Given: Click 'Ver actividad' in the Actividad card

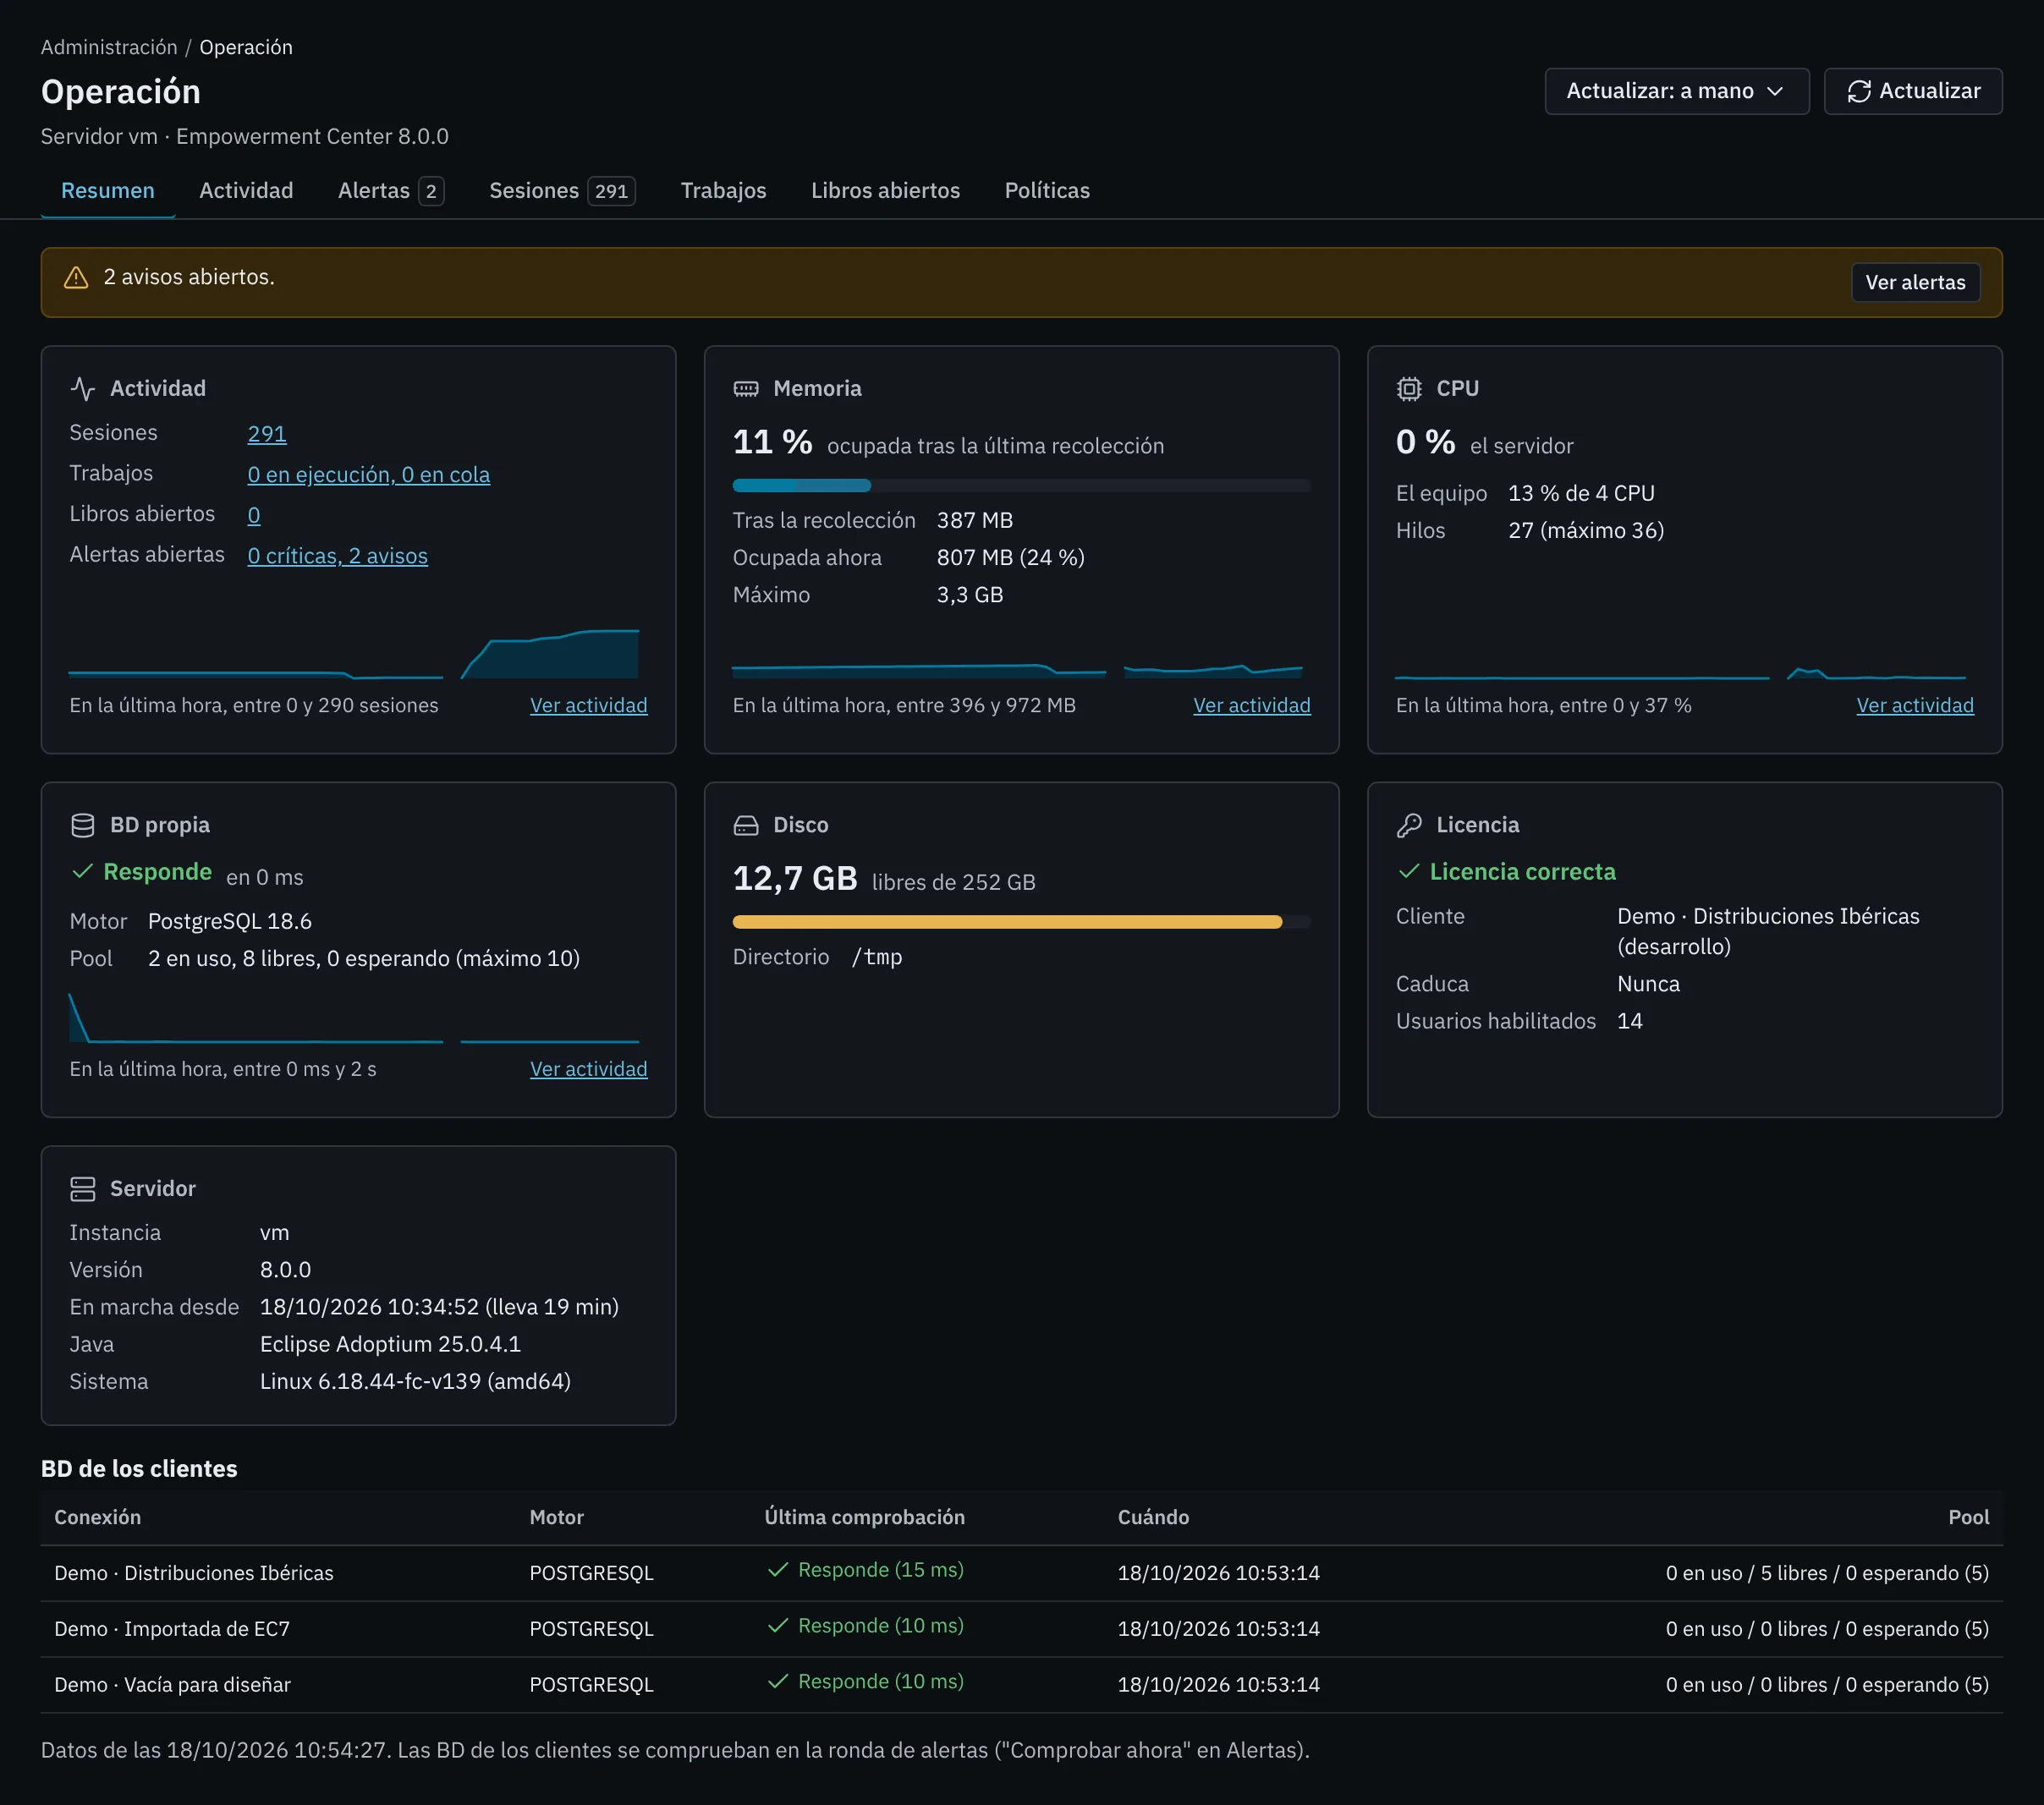Looking at the screenshot, I should click(589, 705).
